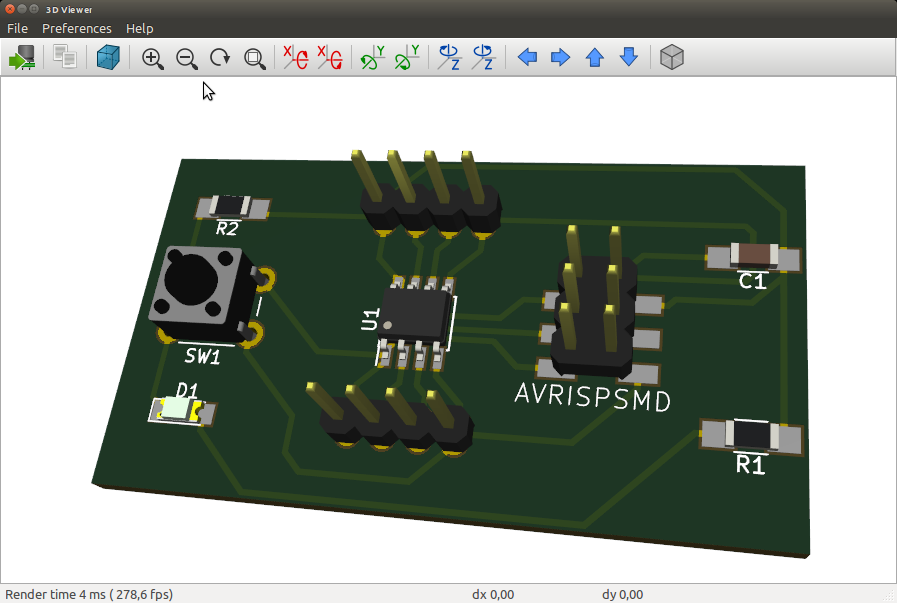
Task: Rotate Y counterclockwise using second green Y icon
Action: 407,58
